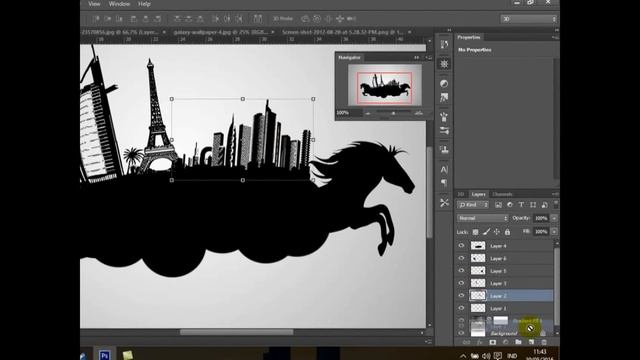Switch to the Channels tab

[502, 194]
